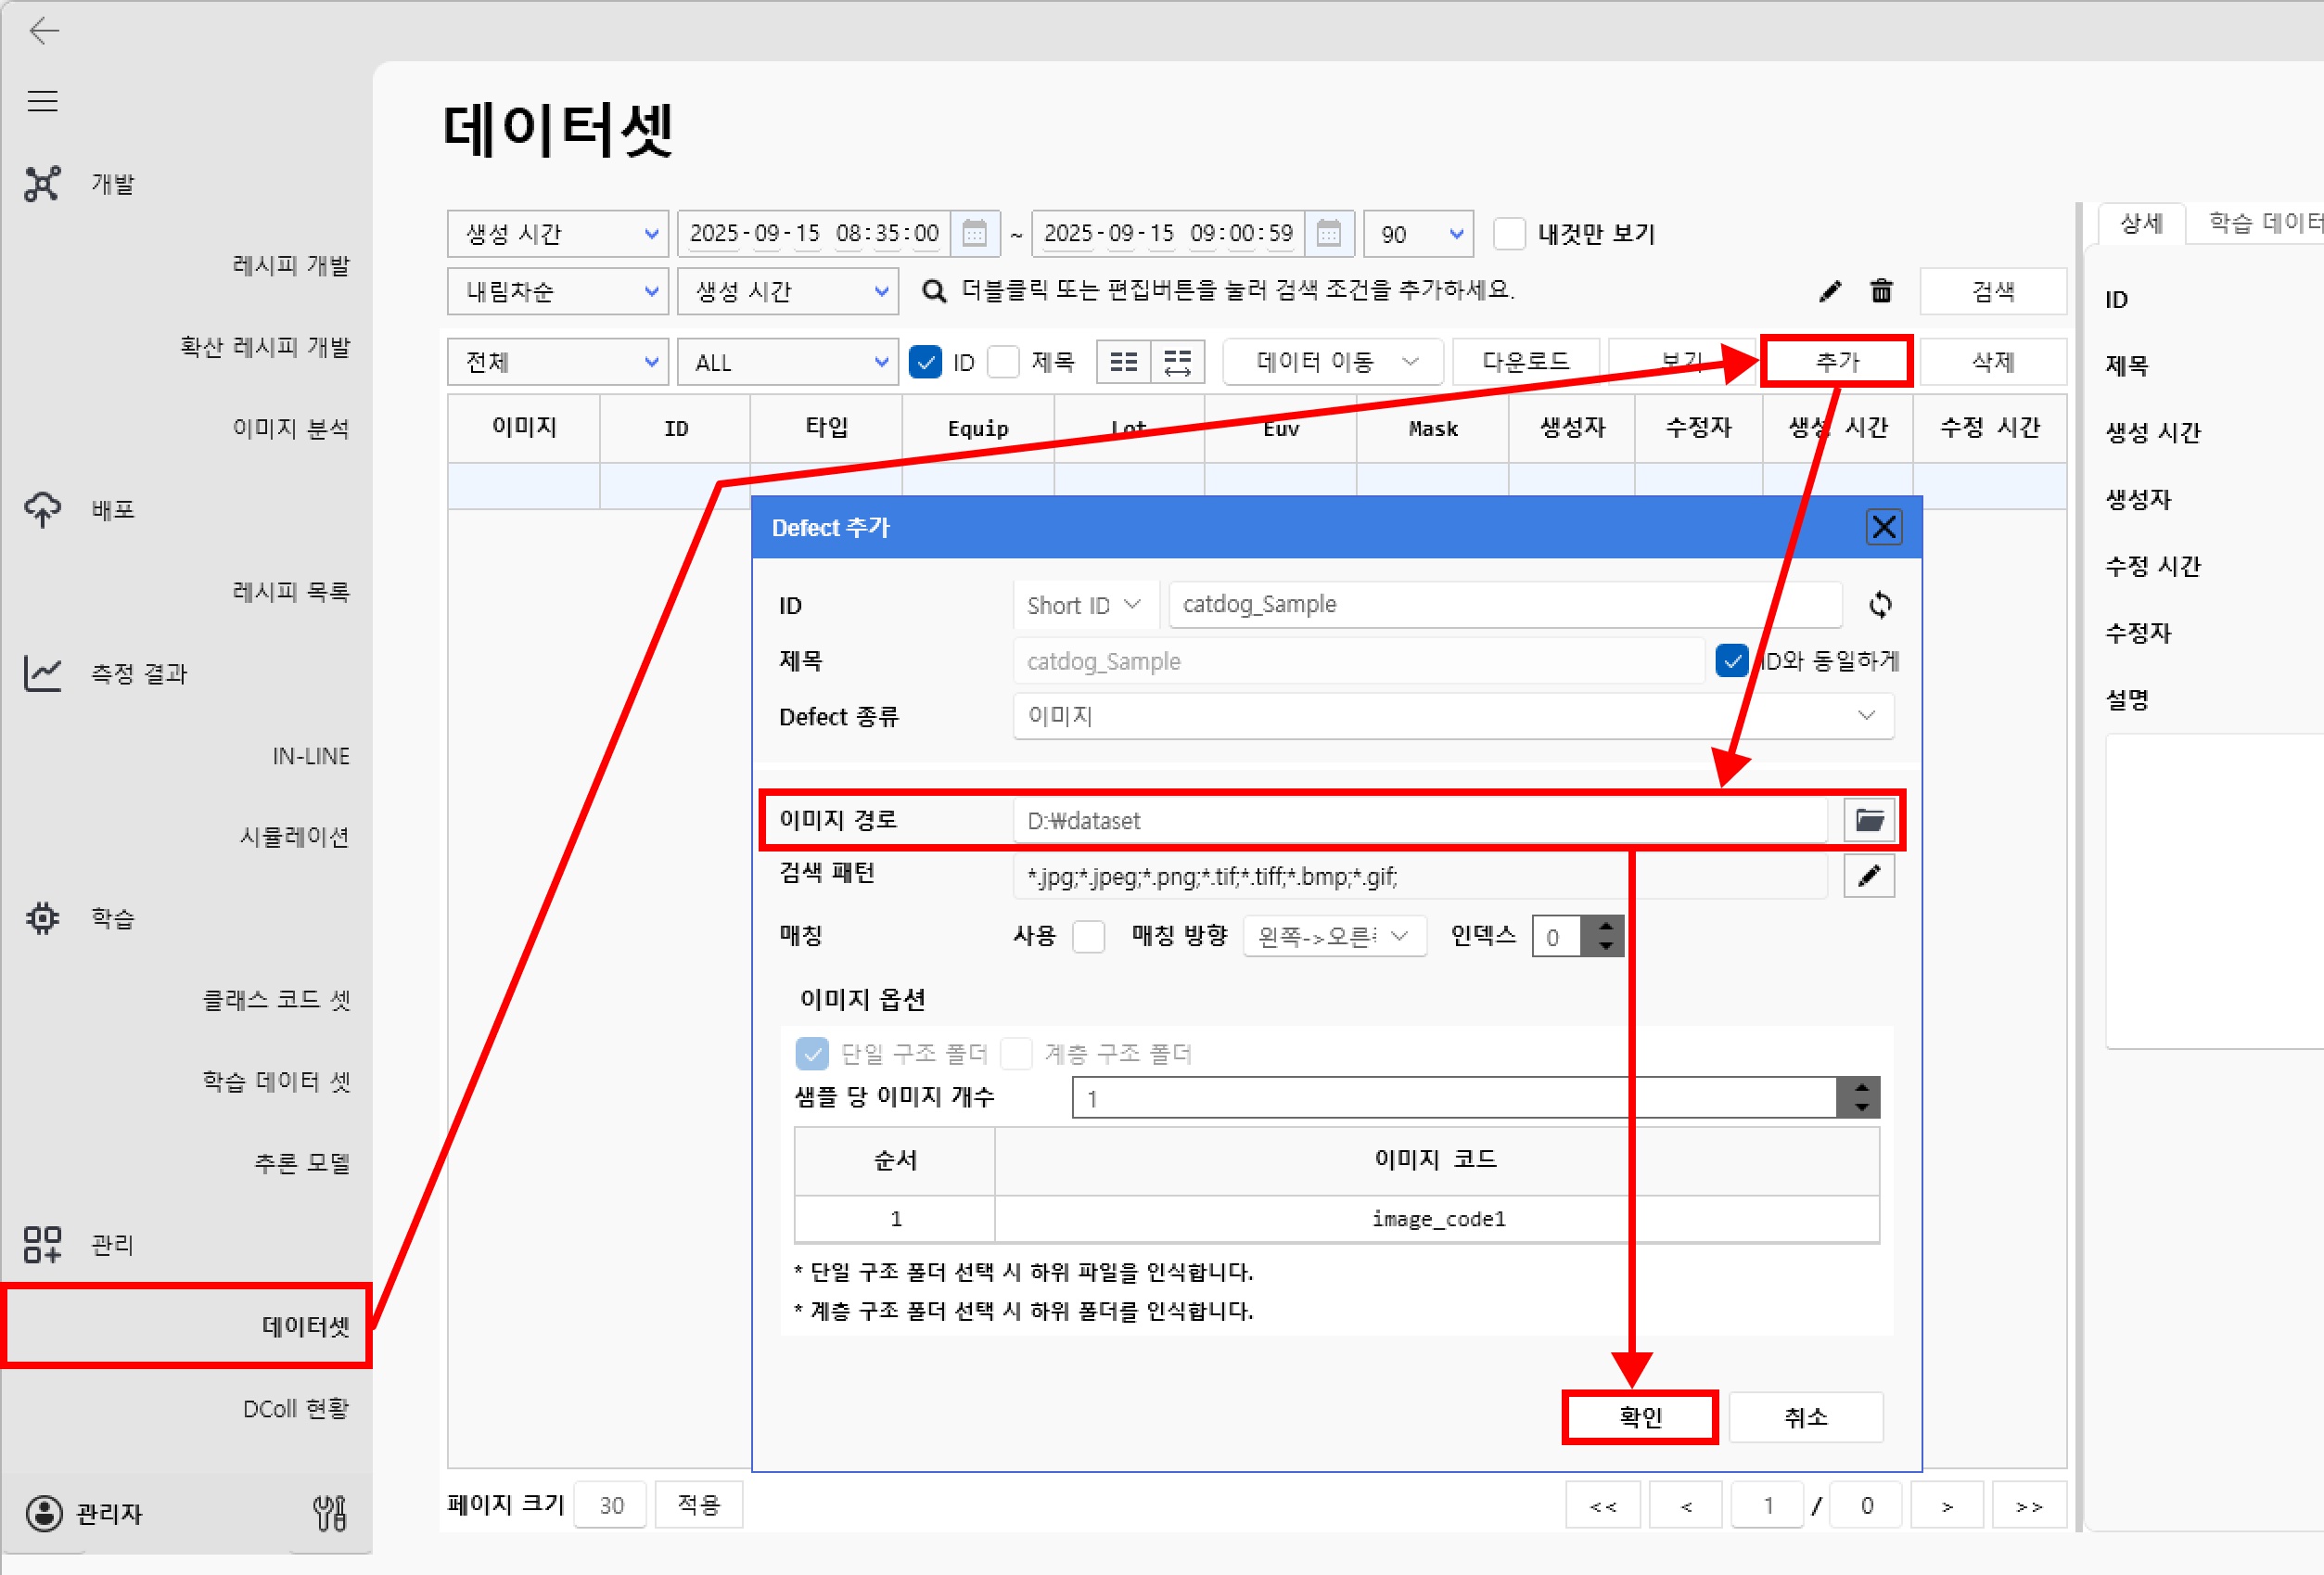Image resolution: width=2324 pixels, height=1575 pixels.
Task: Select 레시피 개발 in the sidebar menu
Action: click(292, 264)
